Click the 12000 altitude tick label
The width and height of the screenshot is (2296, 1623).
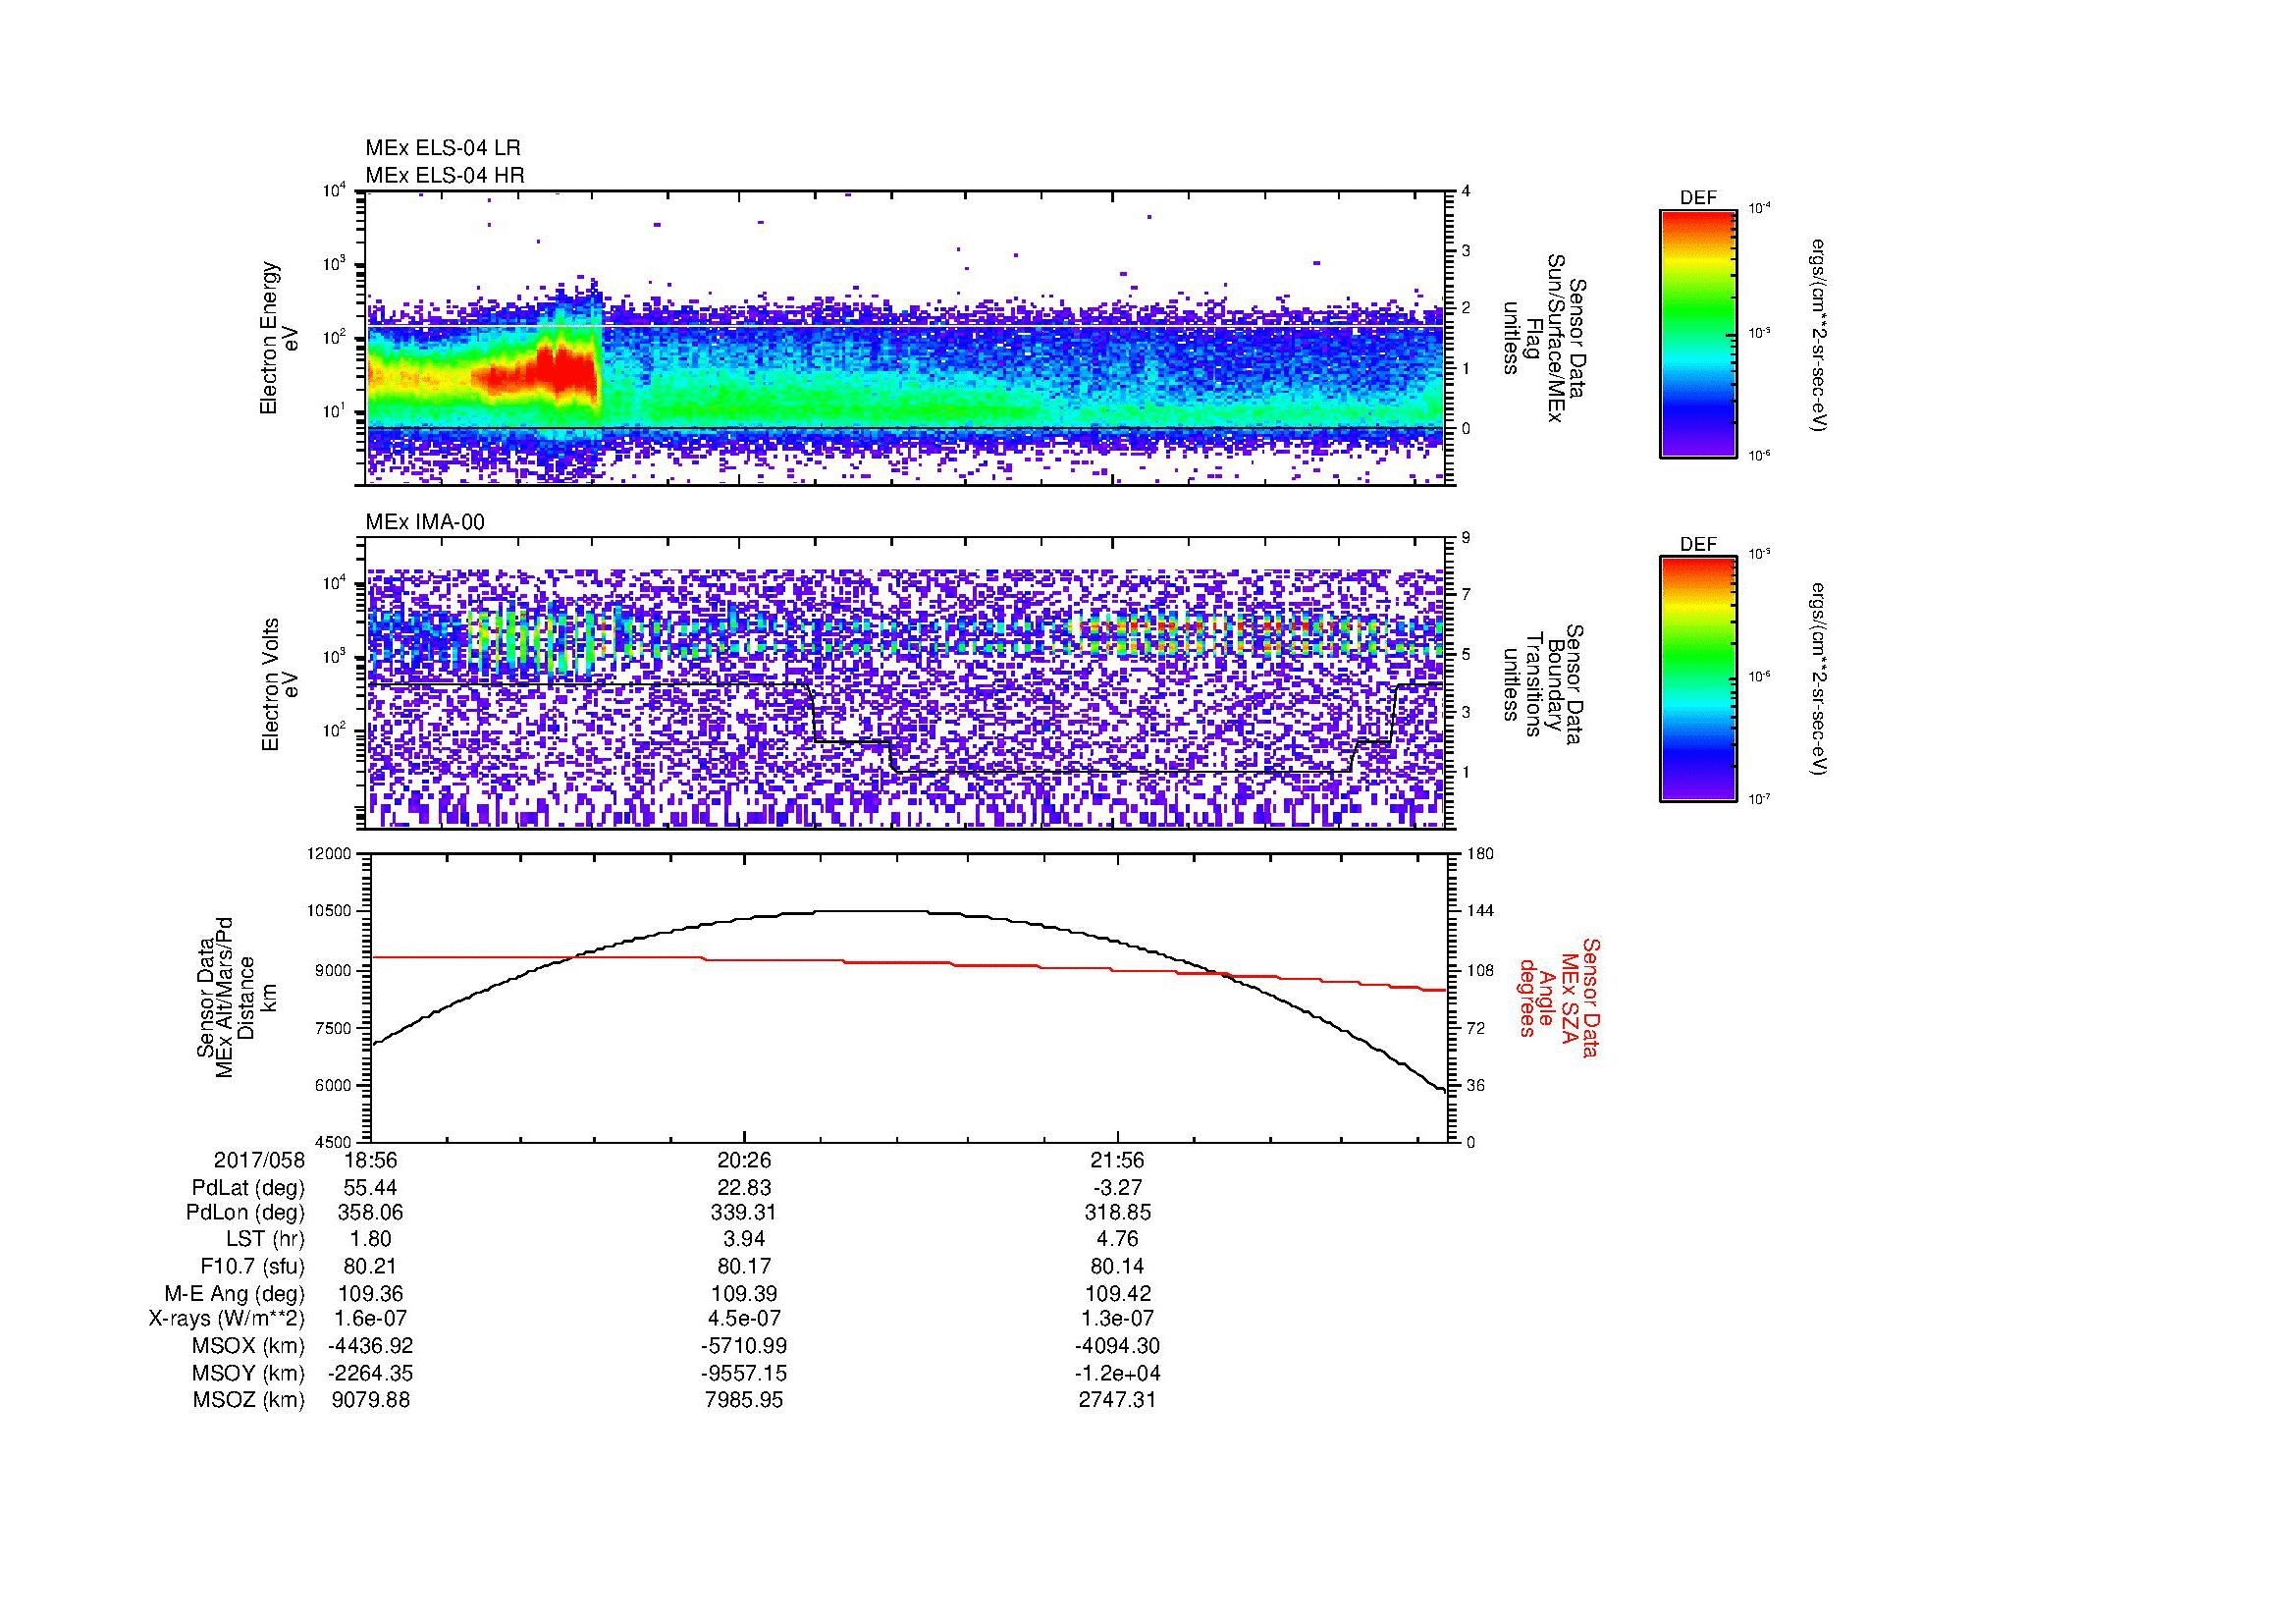331,854
